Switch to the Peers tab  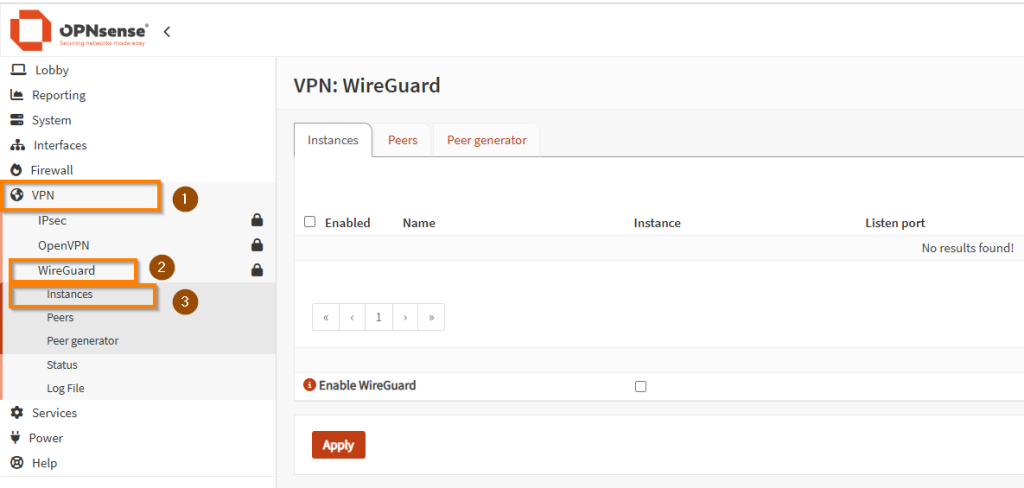(403, 140)
